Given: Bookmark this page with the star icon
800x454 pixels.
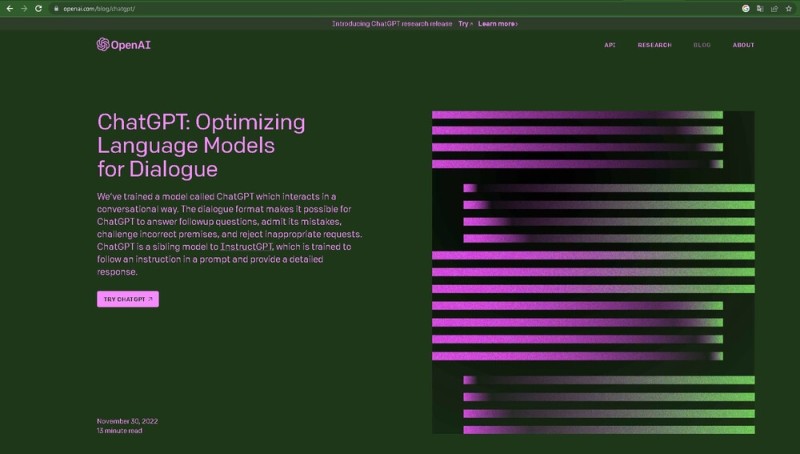Looking at the screenshot, I should pos(788,9).
